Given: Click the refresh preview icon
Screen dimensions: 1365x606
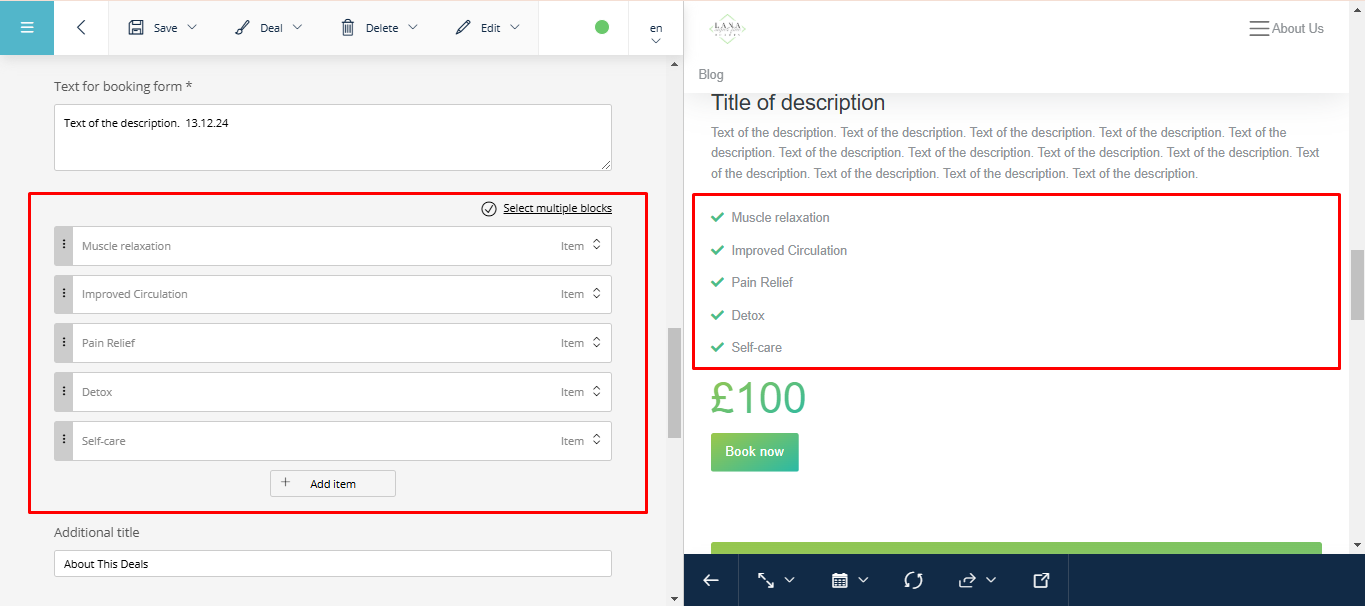Looking at the screenshot, I should point(913,580).
